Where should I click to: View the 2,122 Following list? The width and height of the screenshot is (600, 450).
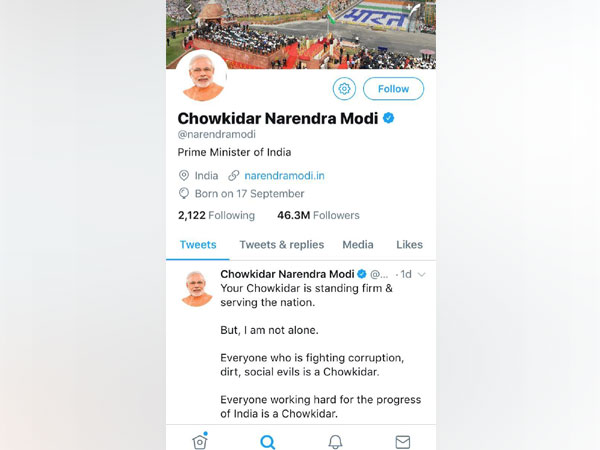coord(216,215)
